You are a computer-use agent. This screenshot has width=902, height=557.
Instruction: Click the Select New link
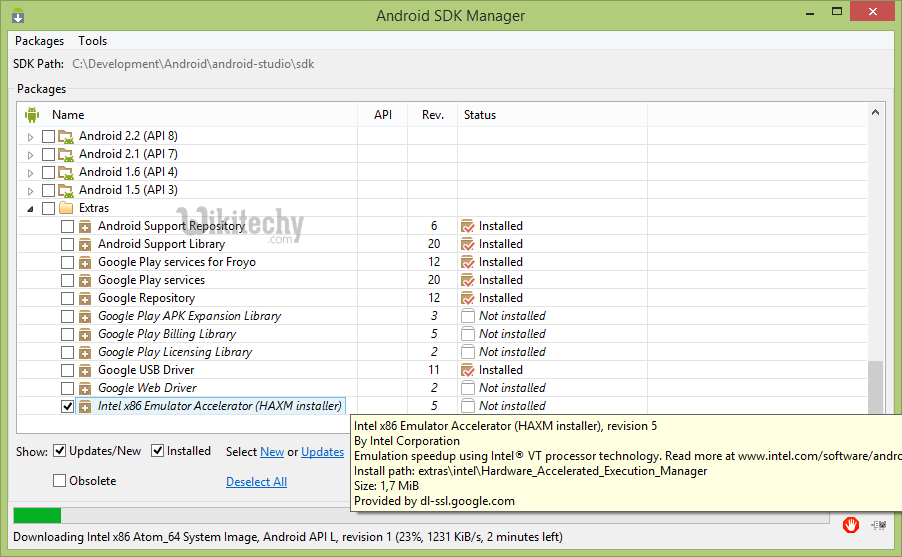pyautogui.click(x=271, y=452)
